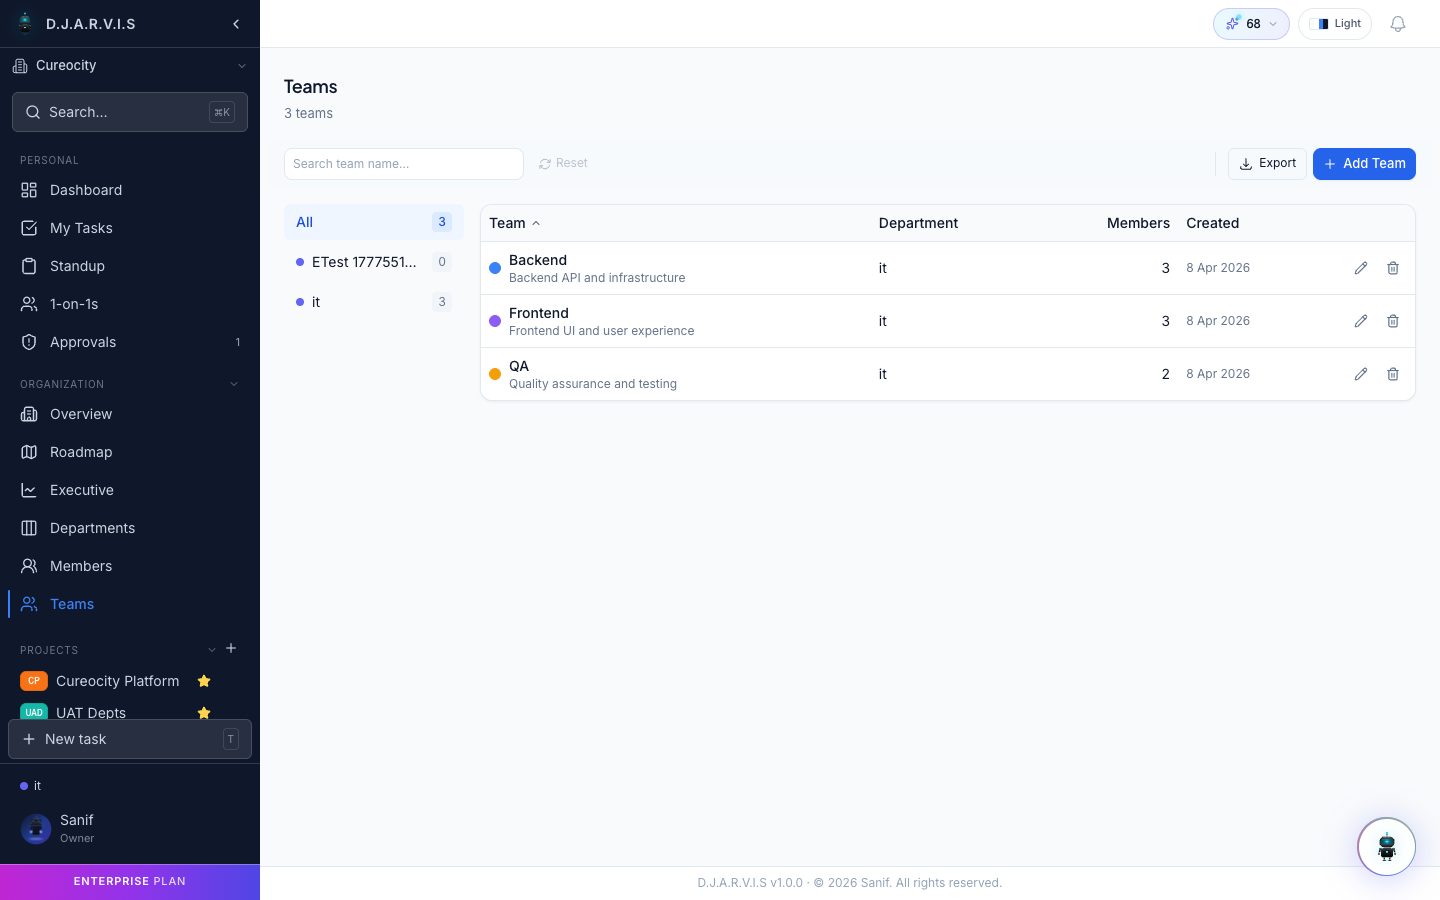Toggle the star on UAT Depts
The image size is (1440, 900).
[204, 713]
